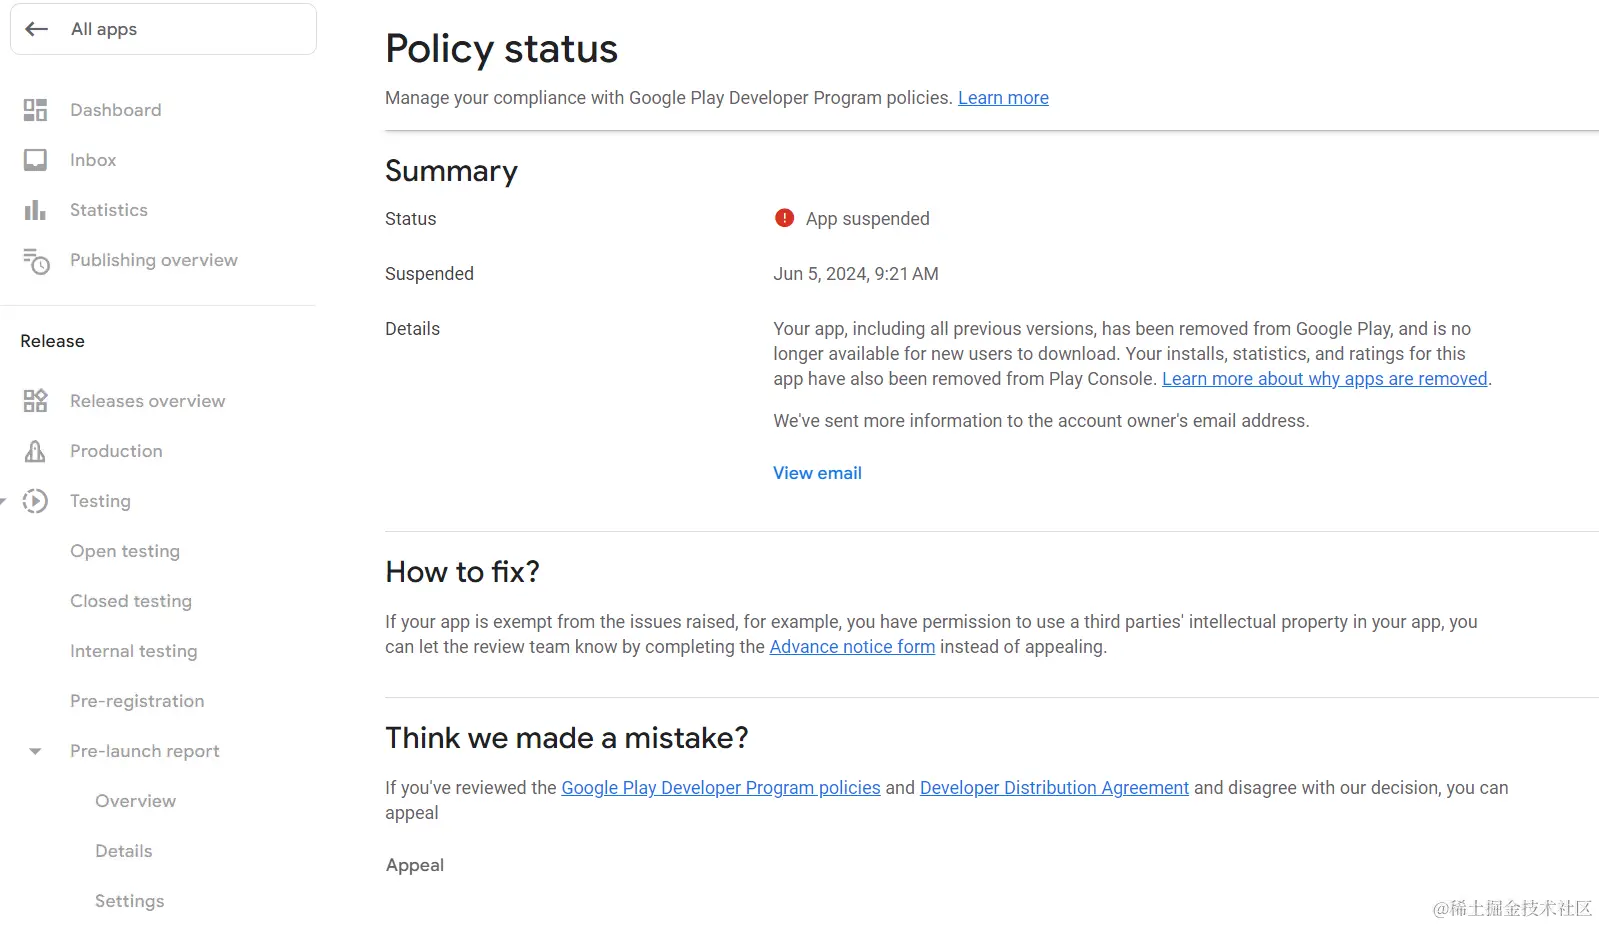Open the Advance notice form link

click(852, 647)
